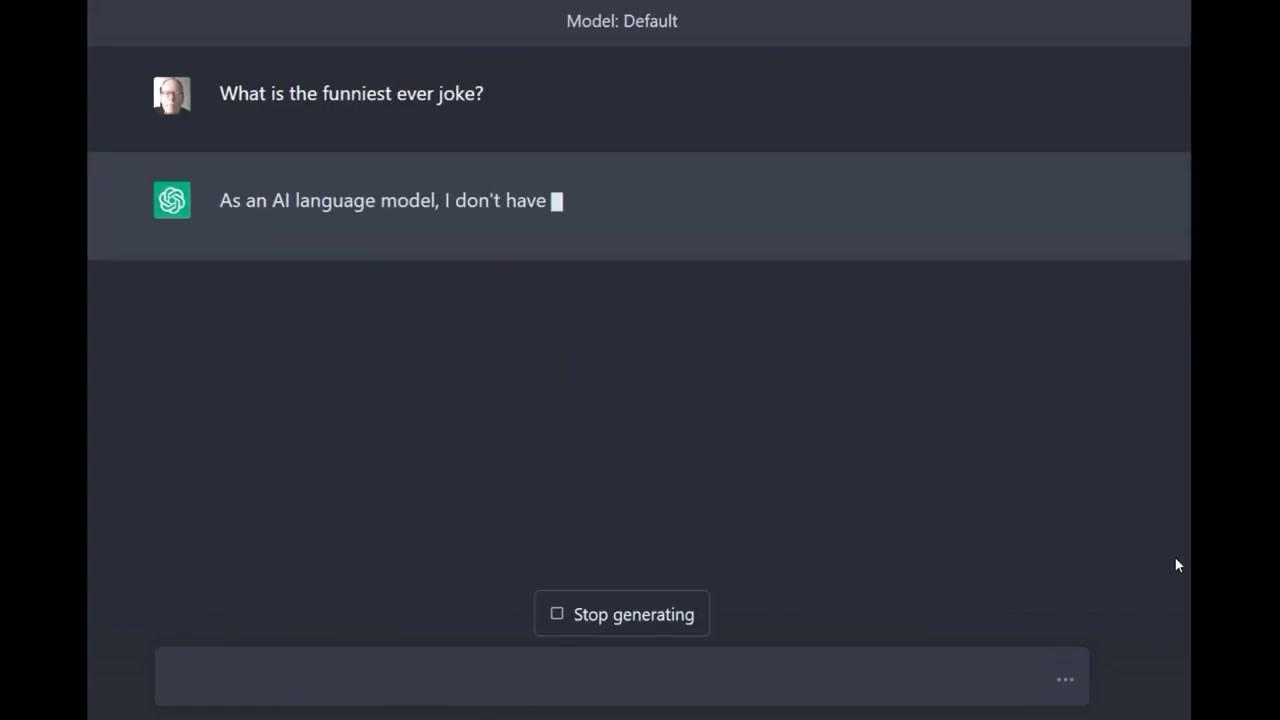Click the word "What" starting the user question

240,94
